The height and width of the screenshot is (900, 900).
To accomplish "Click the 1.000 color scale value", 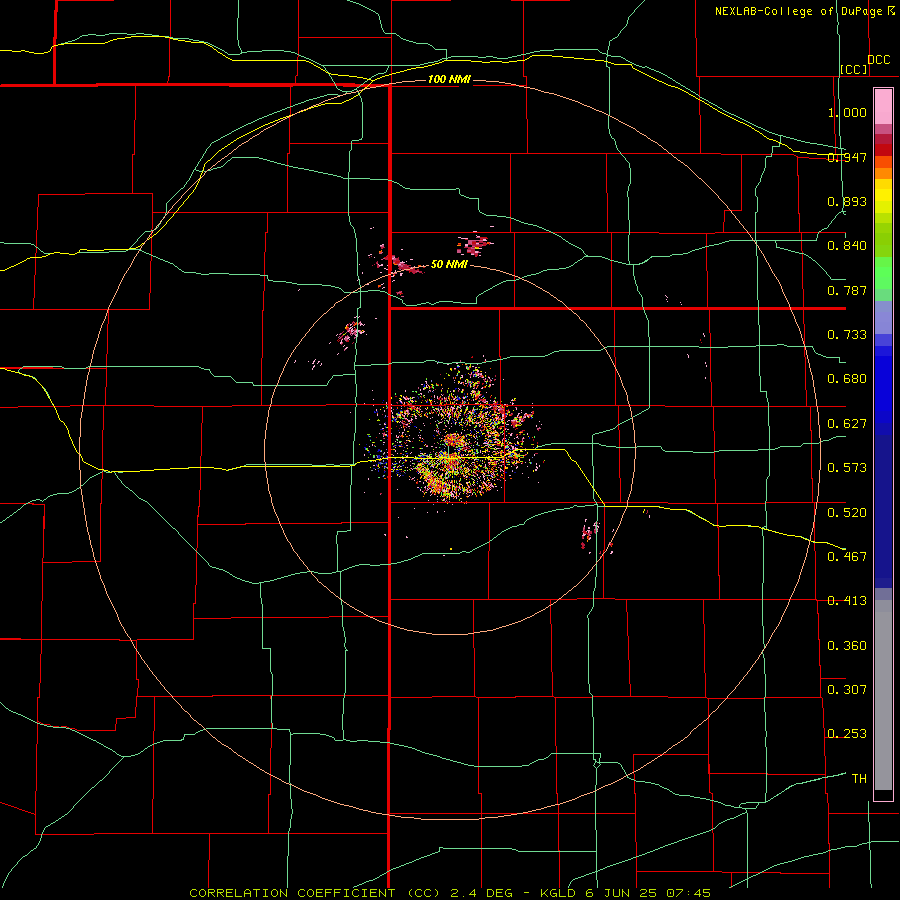I will 847,112.
